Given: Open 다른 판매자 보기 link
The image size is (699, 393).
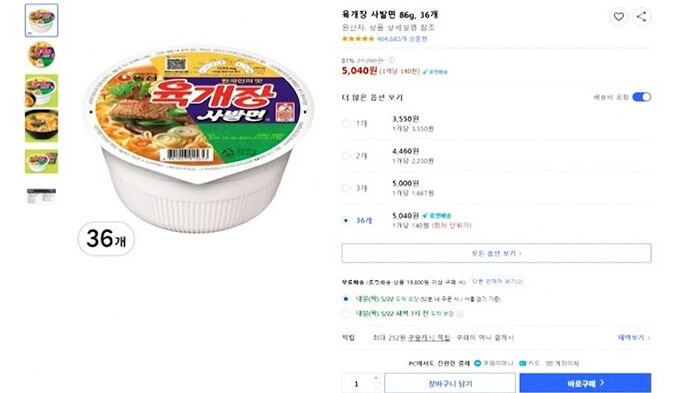Looking at the screenshot, I should (497, 282).
